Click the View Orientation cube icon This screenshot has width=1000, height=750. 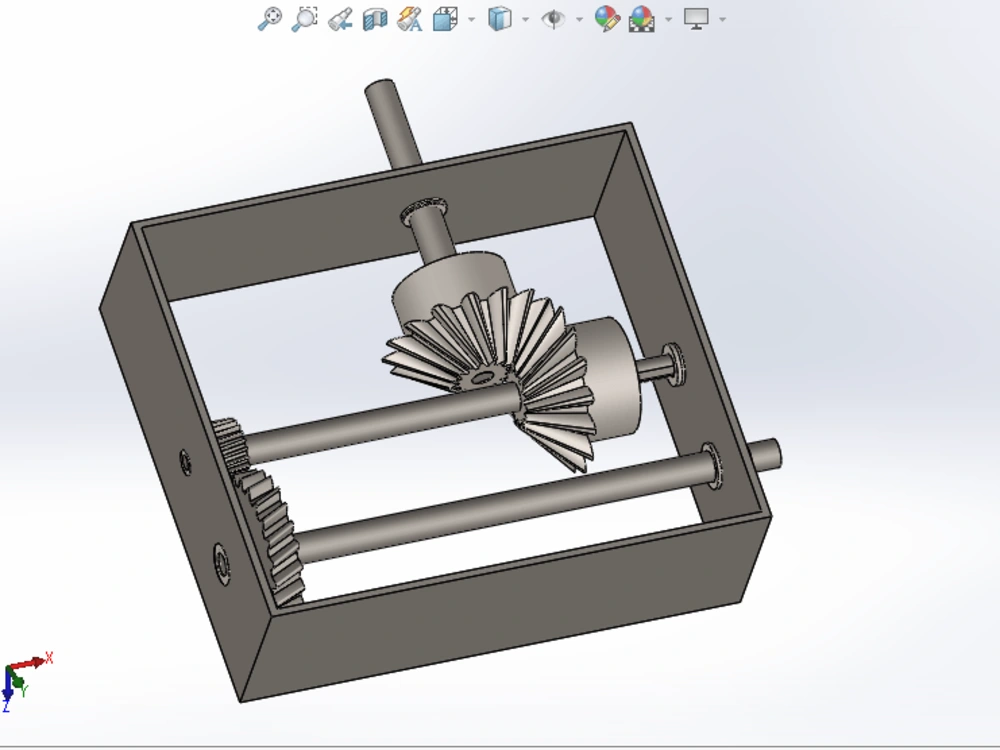tap(445, 18)
